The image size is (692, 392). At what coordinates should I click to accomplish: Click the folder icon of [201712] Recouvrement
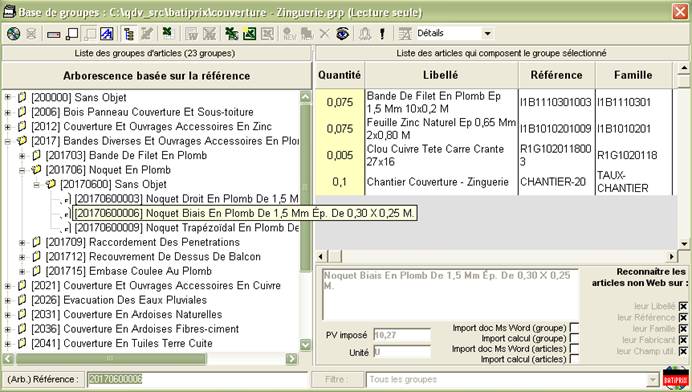tap(37, 257)
